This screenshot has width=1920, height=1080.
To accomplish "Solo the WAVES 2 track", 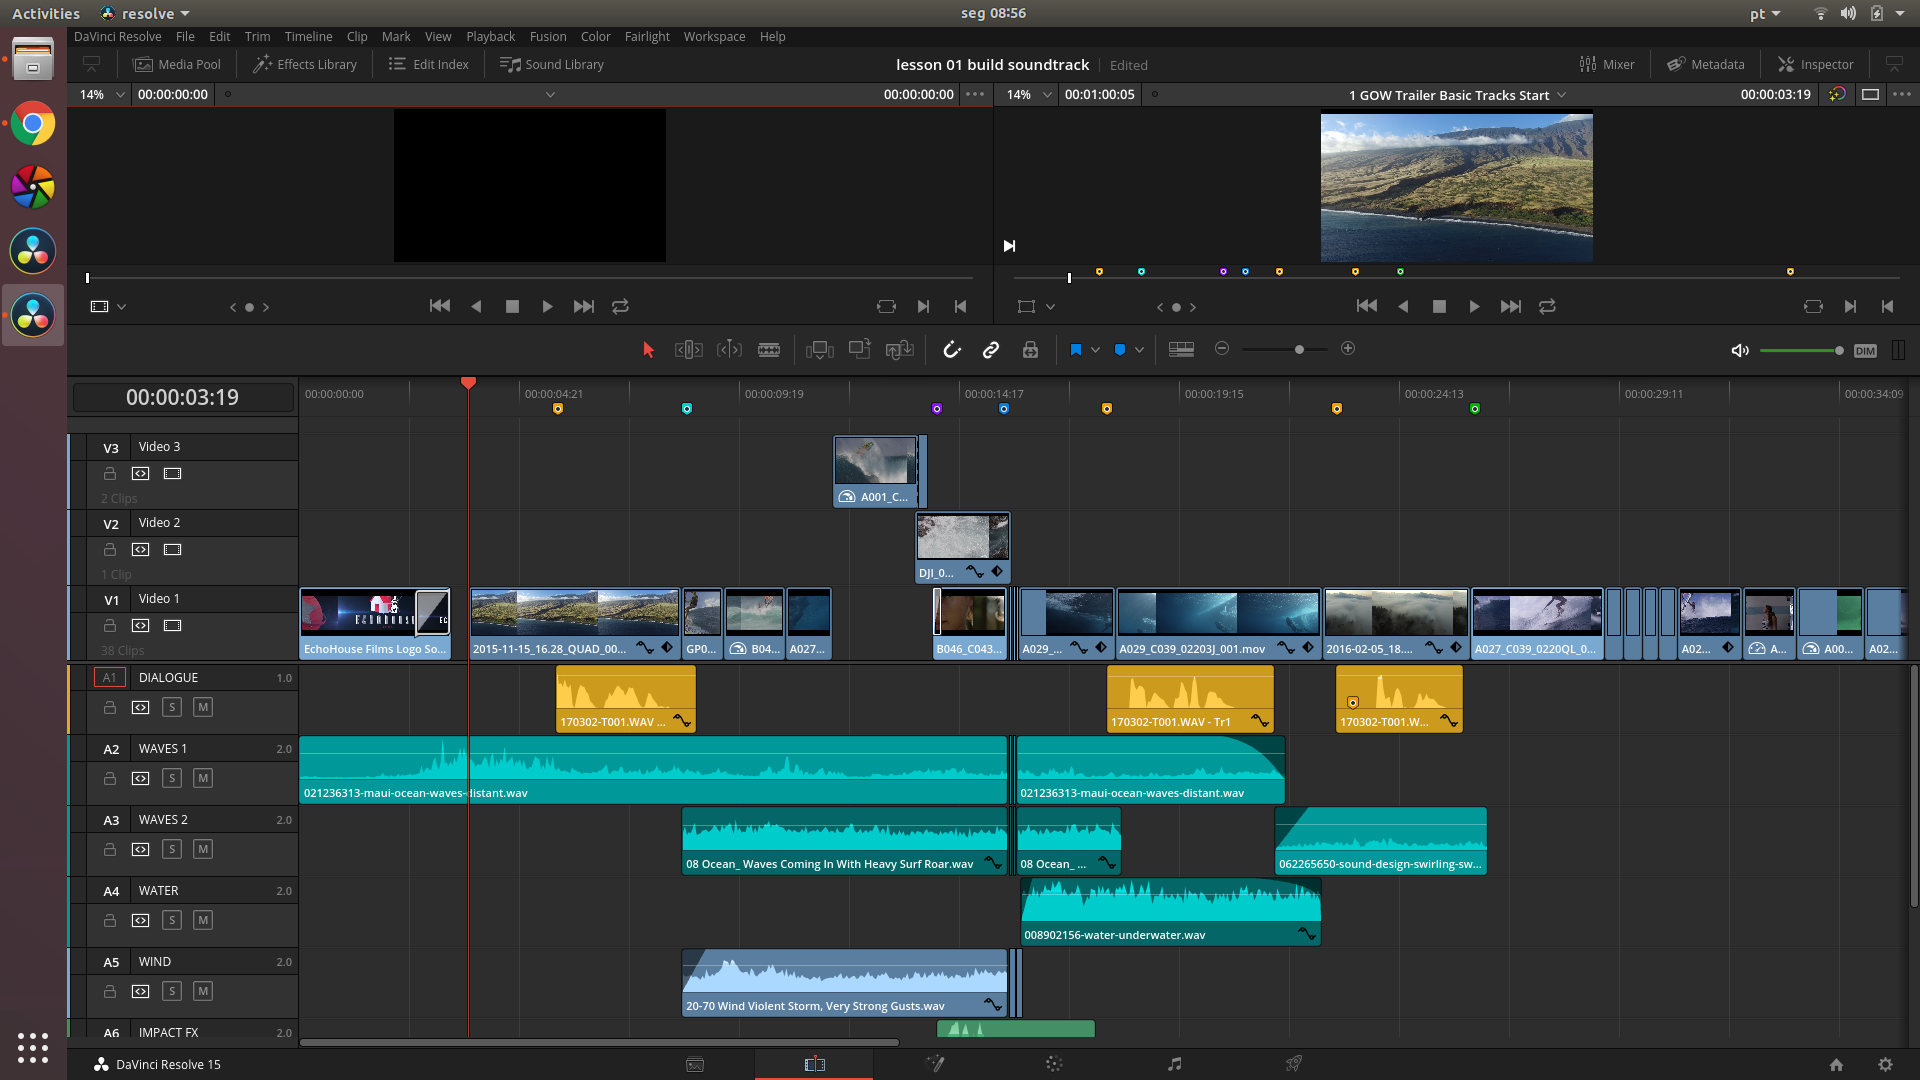I will [x=172, y=849].
